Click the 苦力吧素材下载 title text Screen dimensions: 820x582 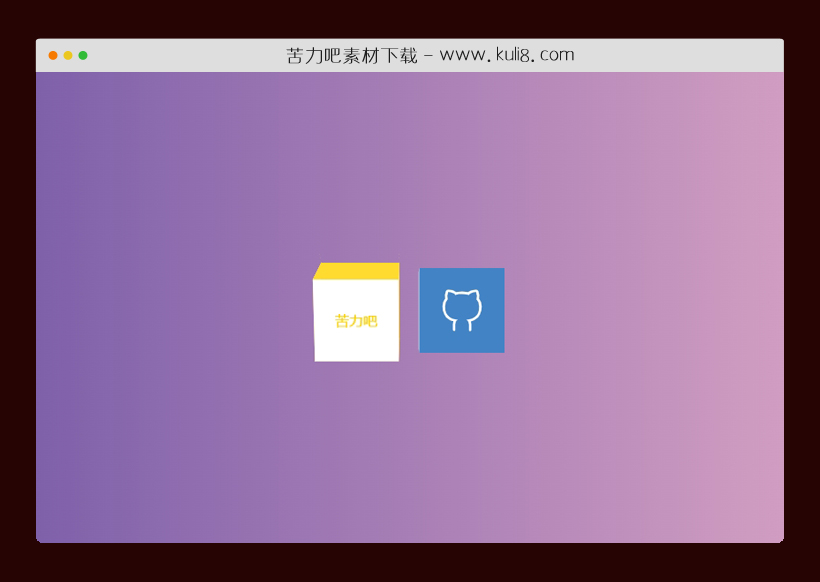click(351, 55)
